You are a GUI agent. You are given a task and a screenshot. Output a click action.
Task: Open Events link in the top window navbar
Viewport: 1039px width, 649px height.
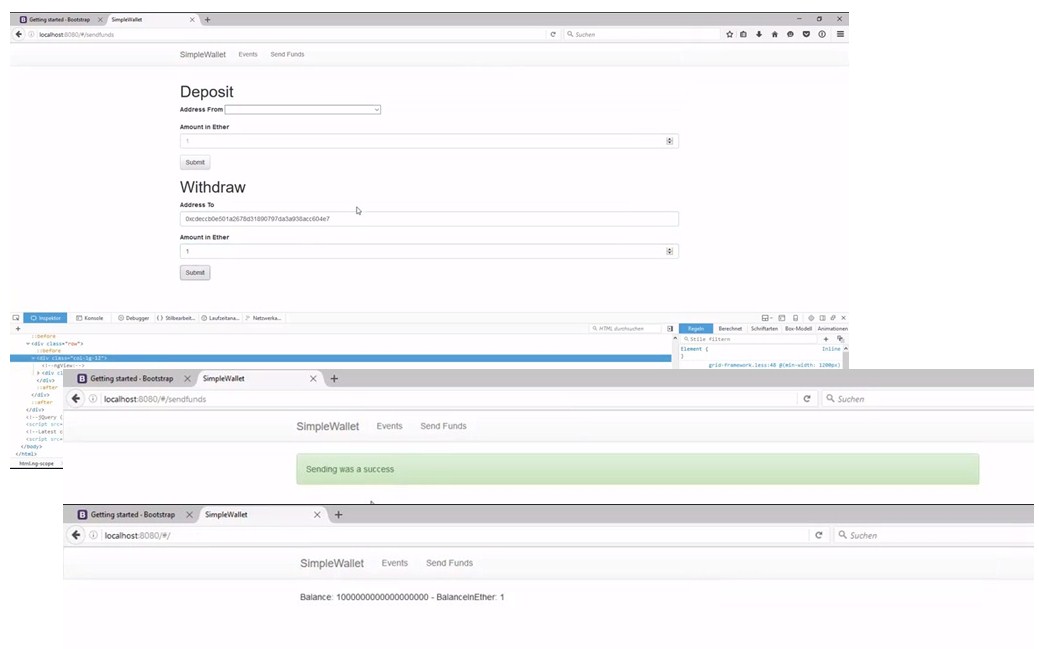tap(248, 54)
